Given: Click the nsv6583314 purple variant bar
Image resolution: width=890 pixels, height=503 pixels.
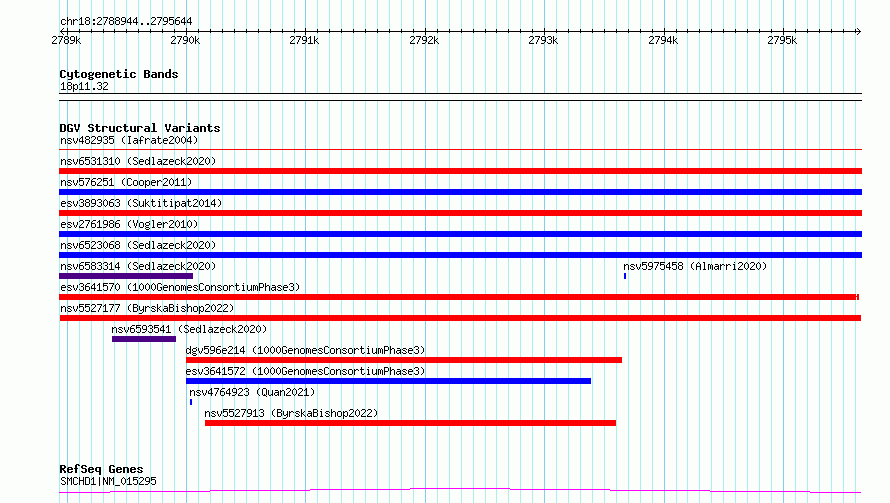Looking at the screenshot, I should (126, 276).
